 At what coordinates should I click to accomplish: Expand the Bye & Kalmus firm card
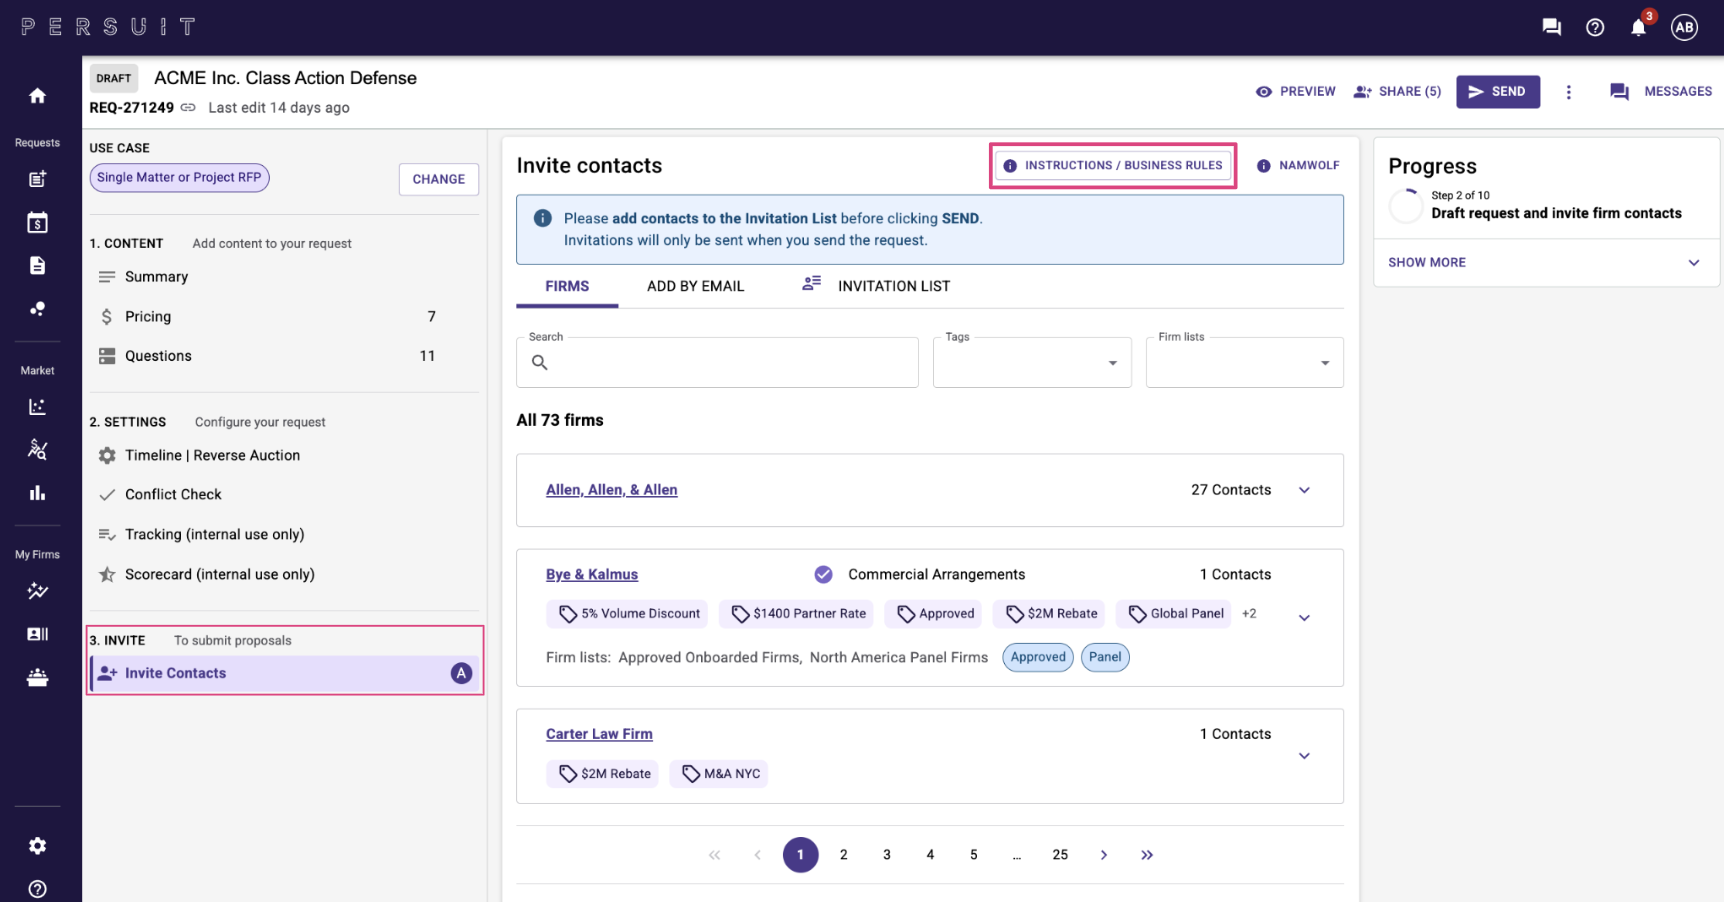(x=1304, y=618)
